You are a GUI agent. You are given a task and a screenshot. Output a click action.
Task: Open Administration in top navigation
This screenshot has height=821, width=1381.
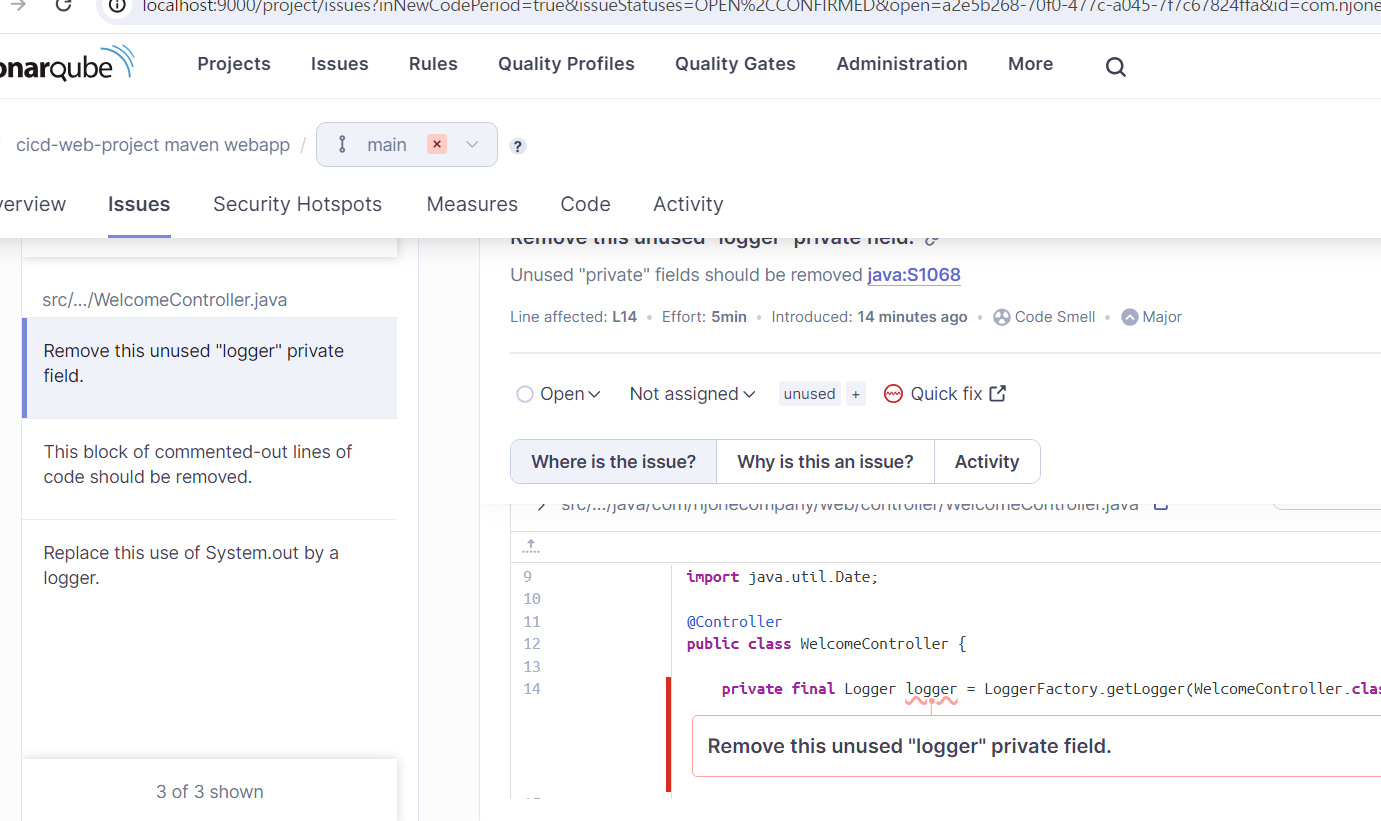point(902,64)
